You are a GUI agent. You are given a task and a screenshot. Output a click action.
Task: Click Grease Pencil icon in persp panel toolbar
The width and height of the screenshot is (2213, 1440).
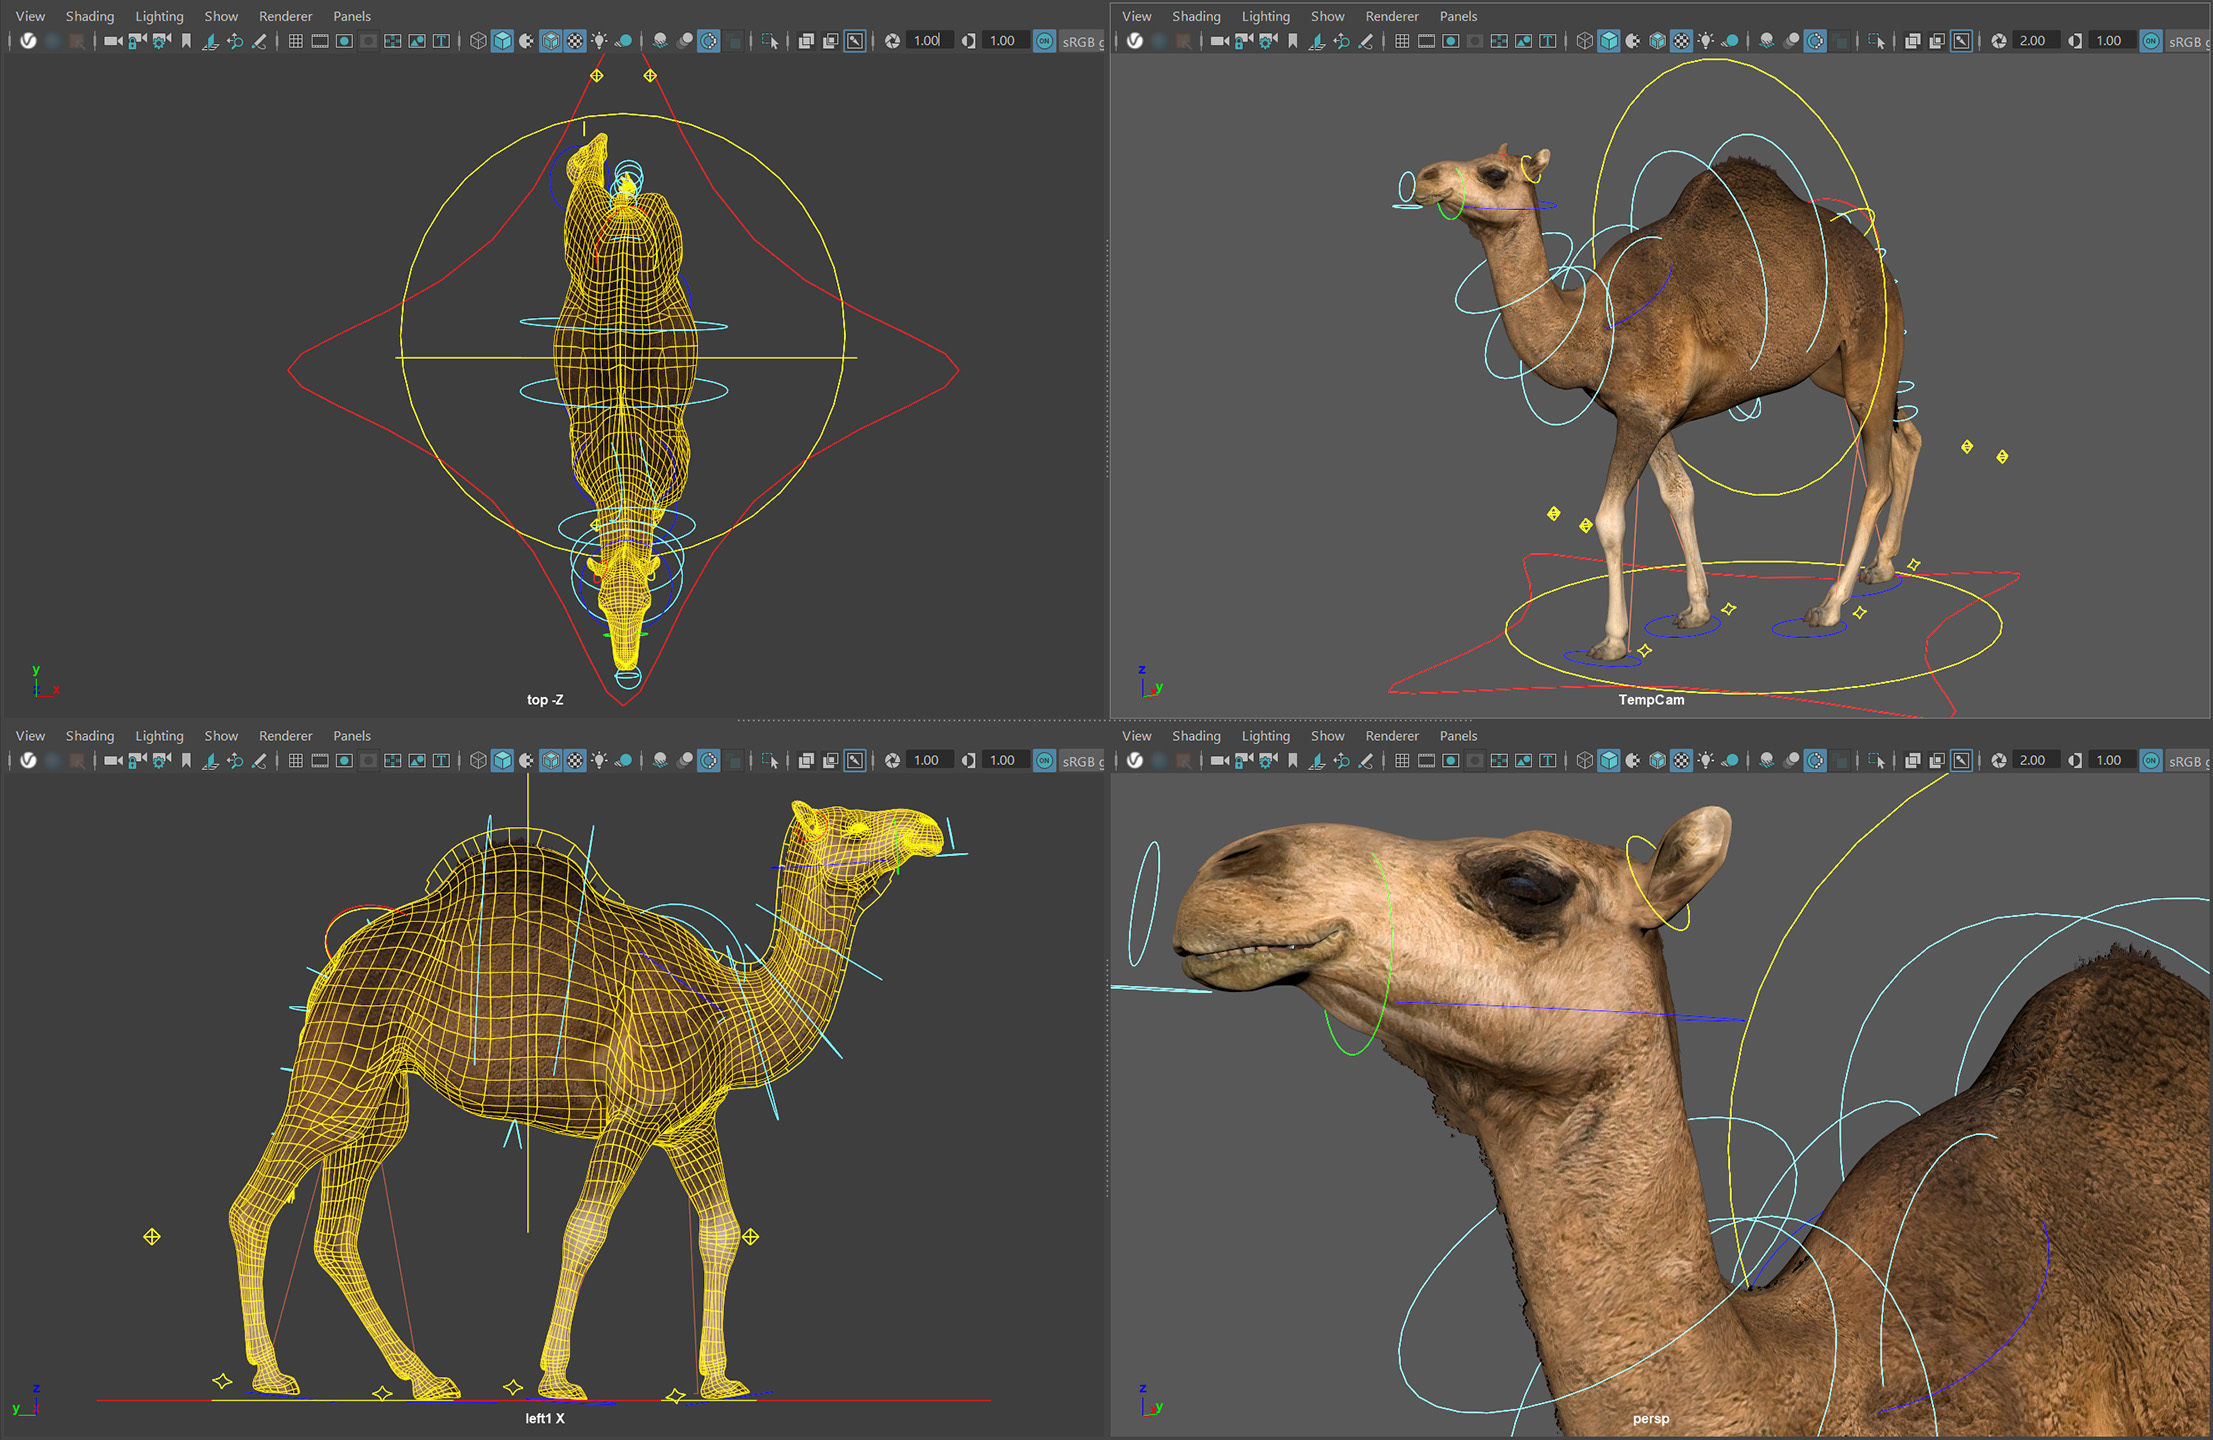coord(1365,760)
